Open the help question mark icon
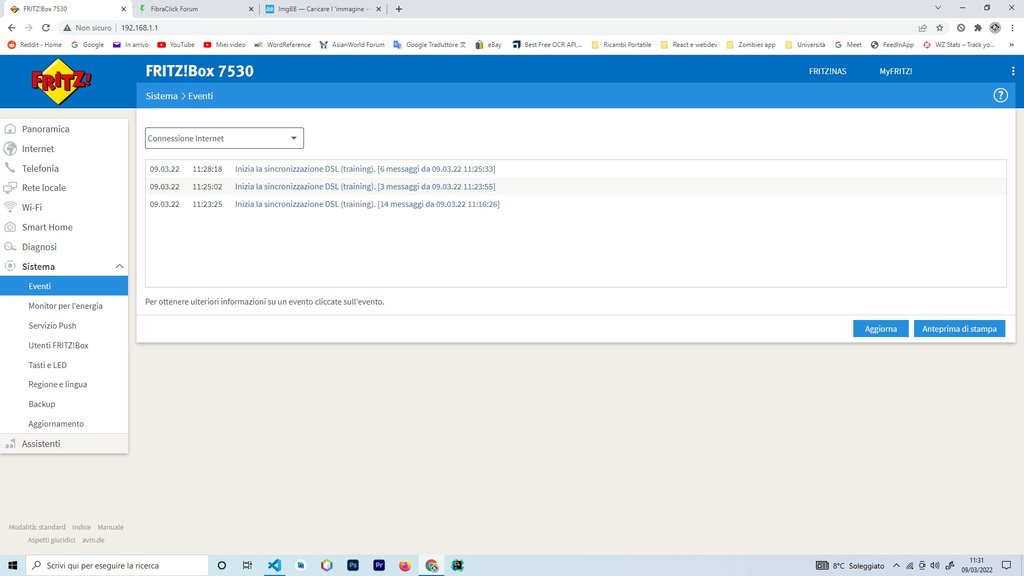The width and height of the screenshot is (1024, 576). coord(1000,95)
